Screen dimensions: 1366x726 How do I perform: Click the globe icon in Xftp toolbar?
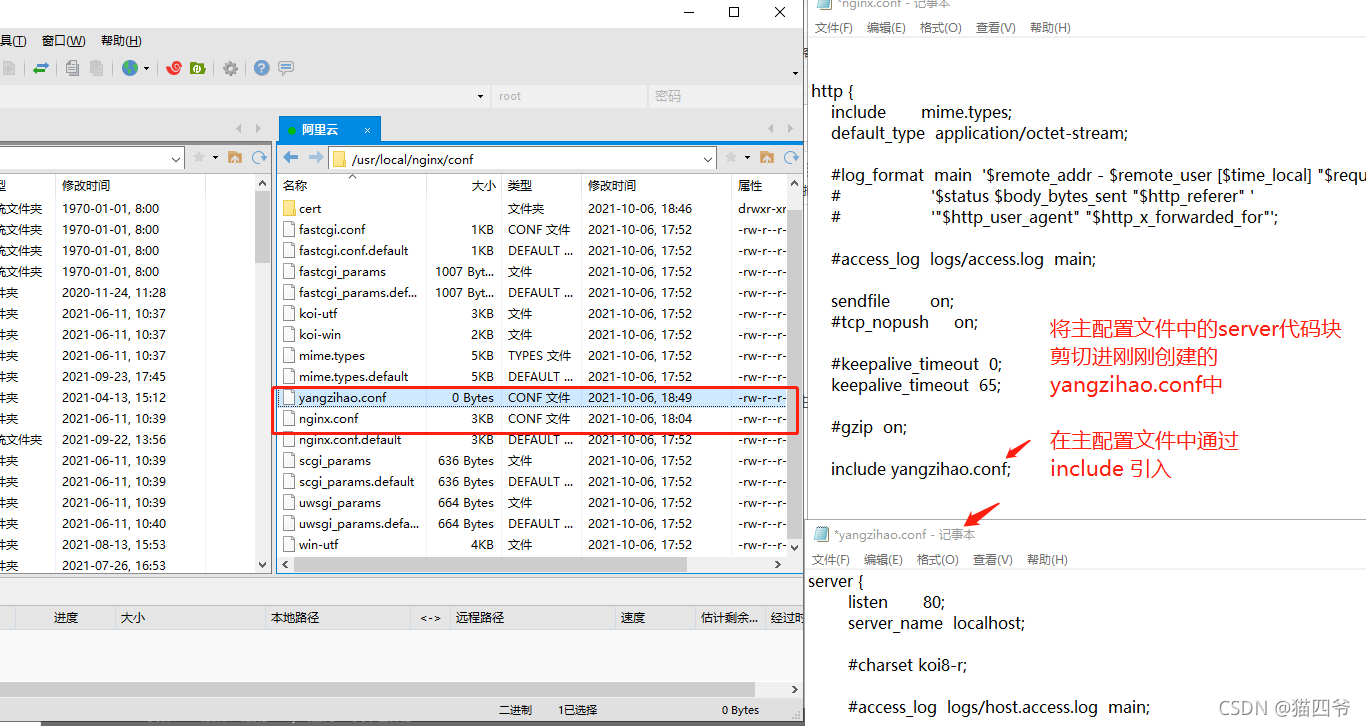point(130,68)
